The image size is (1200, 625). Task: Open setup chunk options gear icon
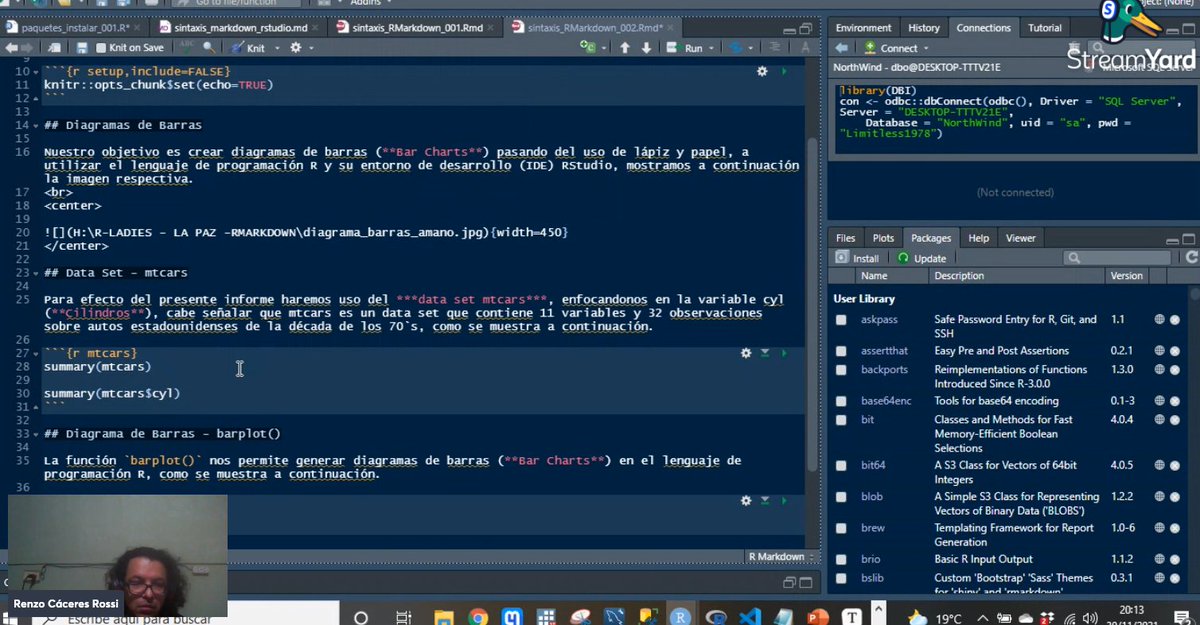pyautogui.click(x=763, y=72)
